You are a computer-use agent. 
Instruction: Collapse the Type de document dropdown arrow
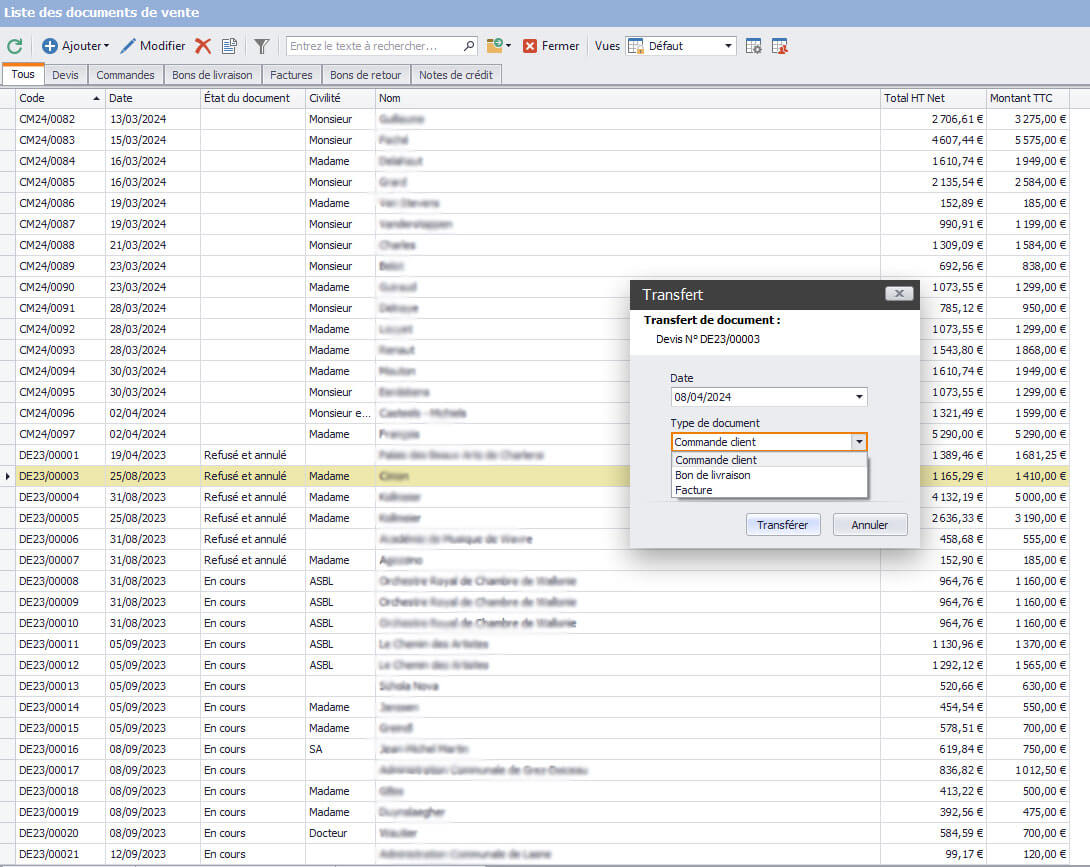coord(858,441)
